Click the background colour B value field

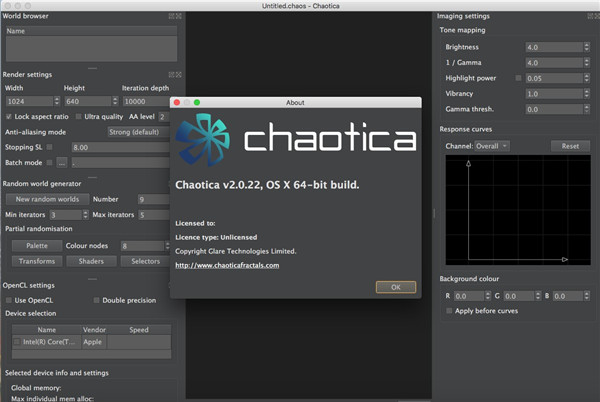click(568, 296)
